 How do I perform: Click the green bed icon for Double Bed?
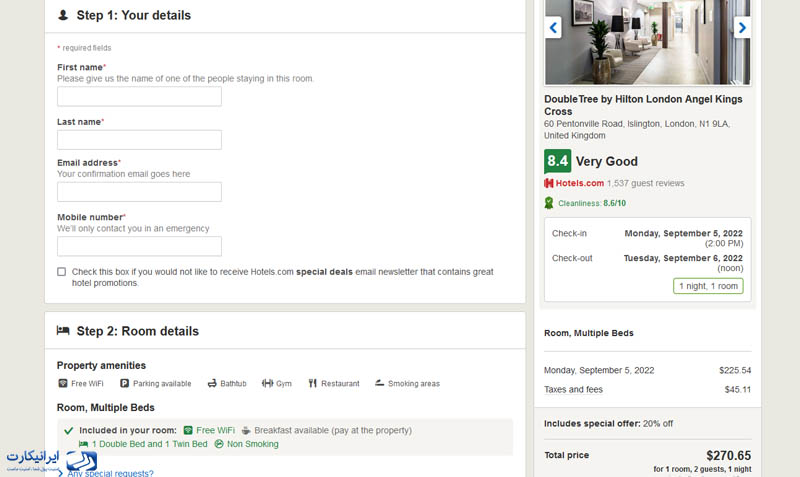[83, 444]
